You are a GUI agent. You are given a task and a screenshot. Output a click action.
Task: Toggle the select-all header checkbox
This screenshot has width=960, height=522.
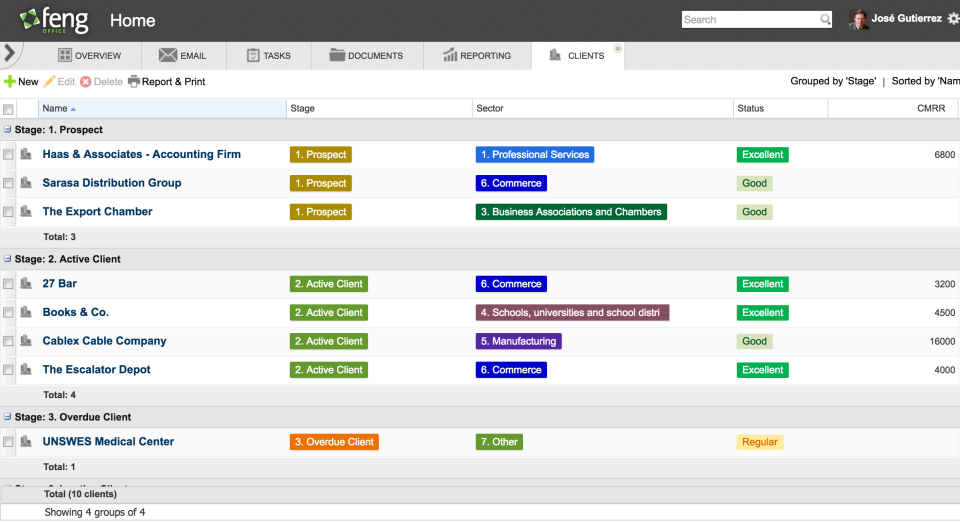click(8, 109)
